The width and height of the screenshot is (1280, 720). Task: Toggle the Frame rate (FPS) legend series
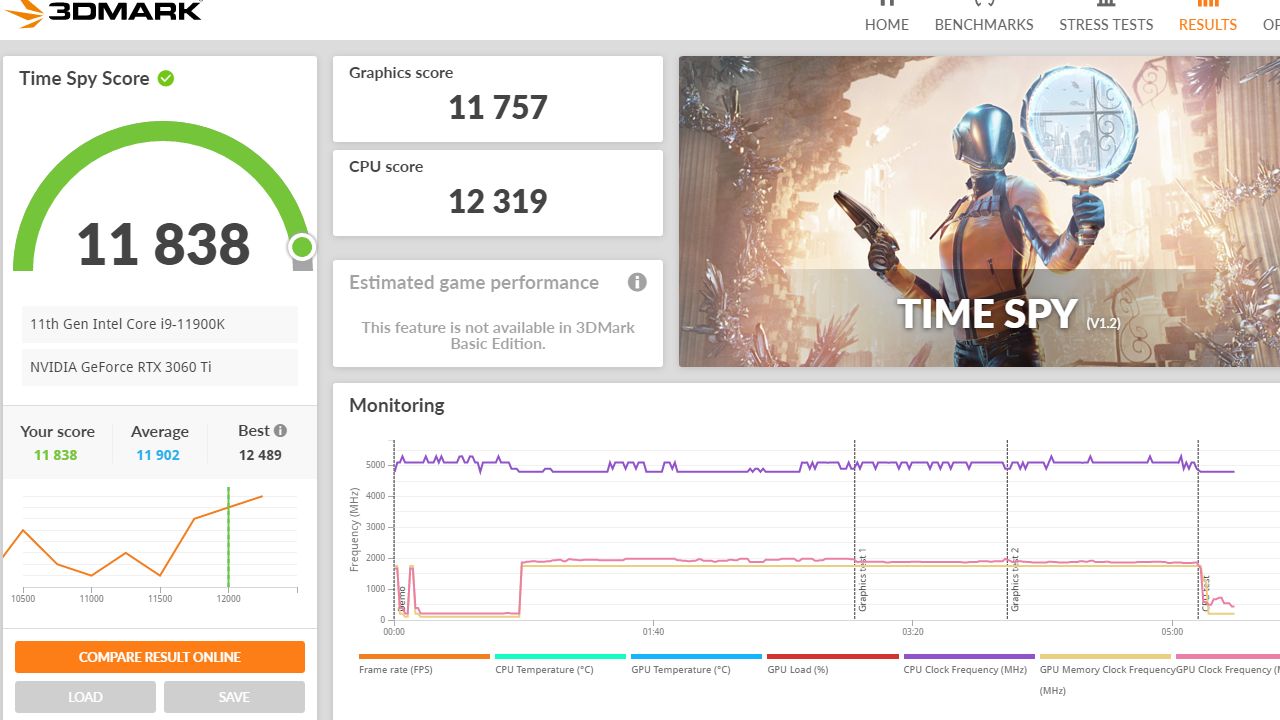[396, 669]
